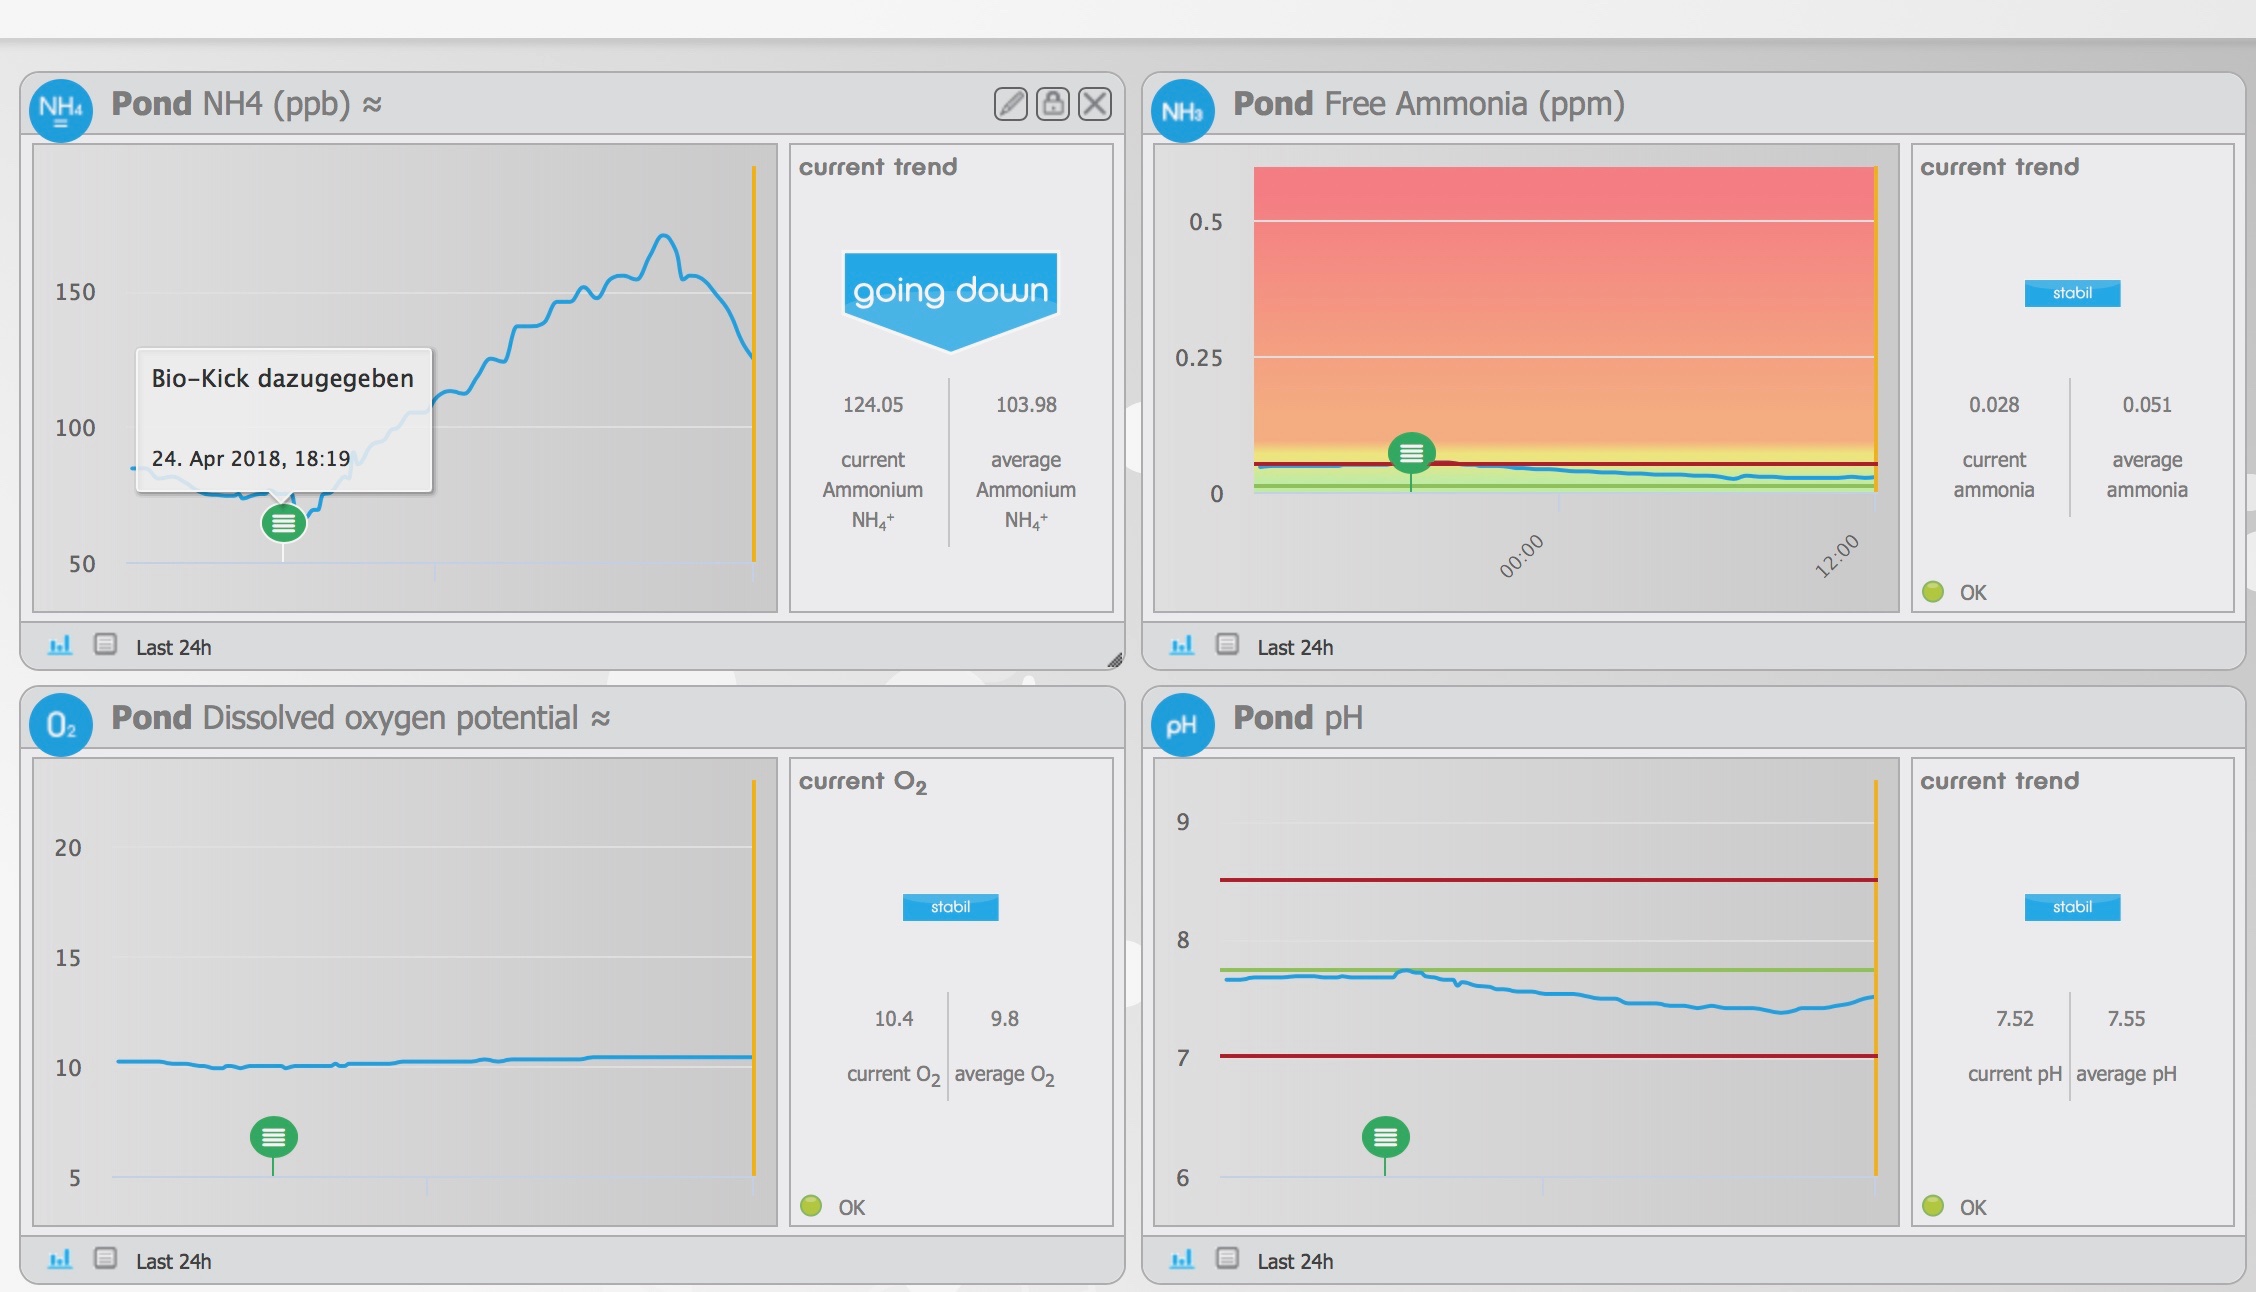Click the blue pH sensor badge icon
This screenshot has width=2256, height=1292.
click(x=1182, y=724)
